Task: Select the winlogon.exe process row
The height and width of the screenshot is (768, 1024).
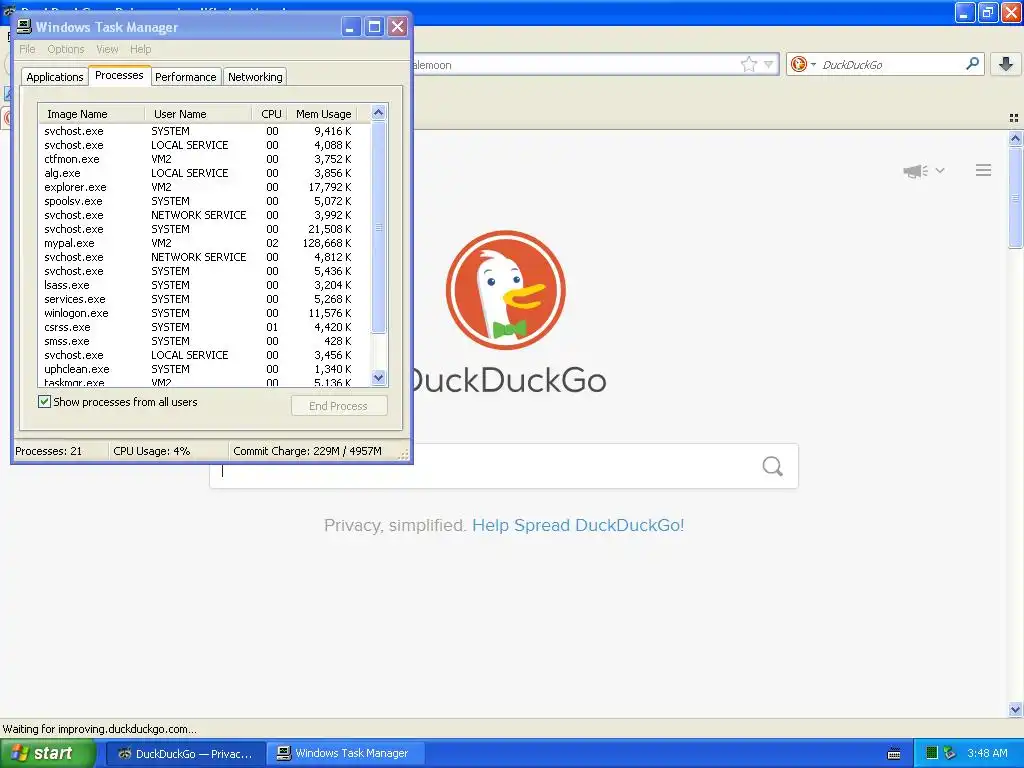Action: point(204,313)
